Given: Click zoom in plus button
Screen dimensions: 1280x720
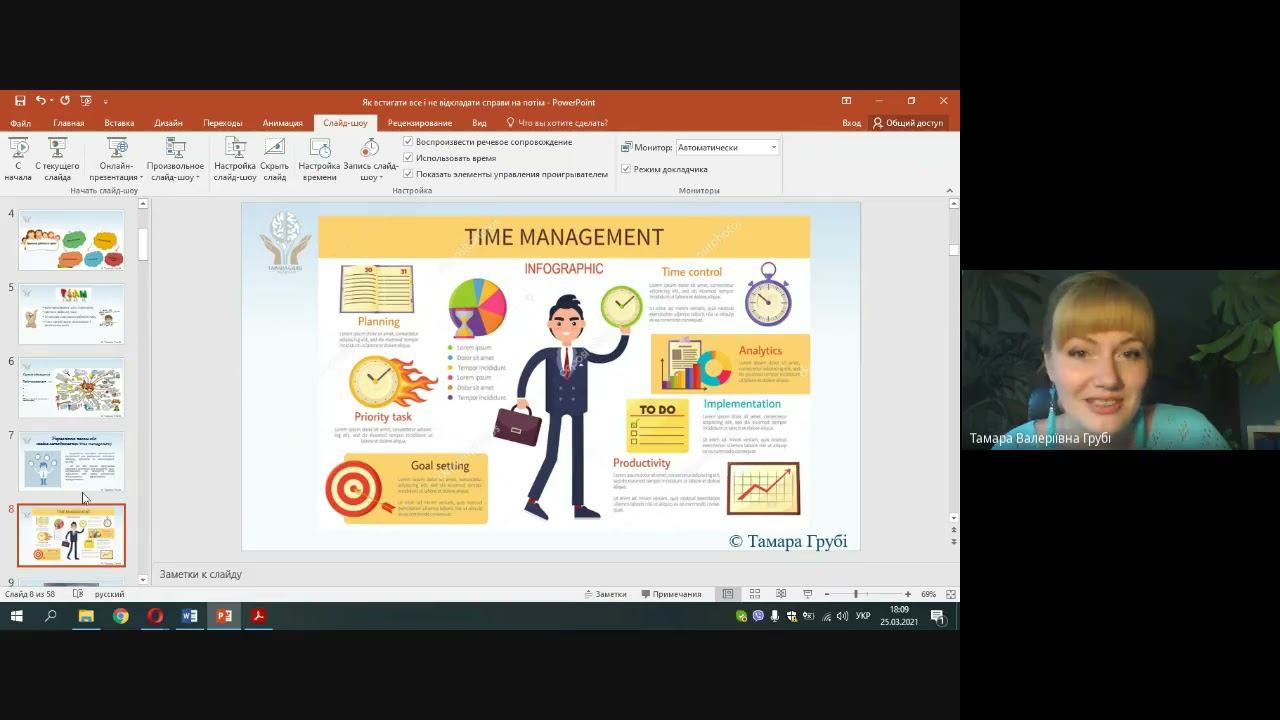Looking at the screenshot, I should (x=907, y=594).
